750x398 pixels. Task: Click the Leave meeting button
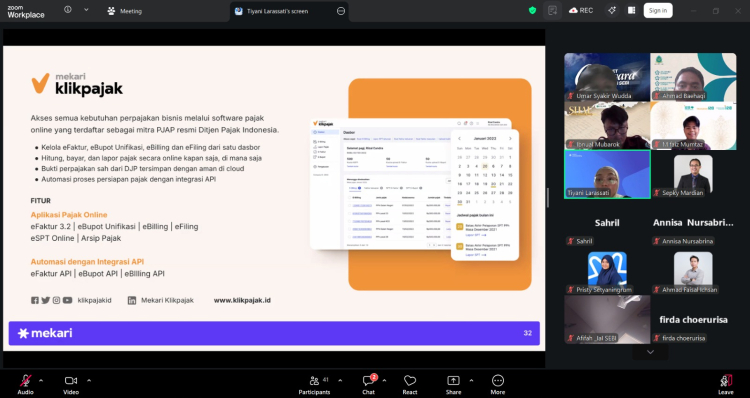726,385
